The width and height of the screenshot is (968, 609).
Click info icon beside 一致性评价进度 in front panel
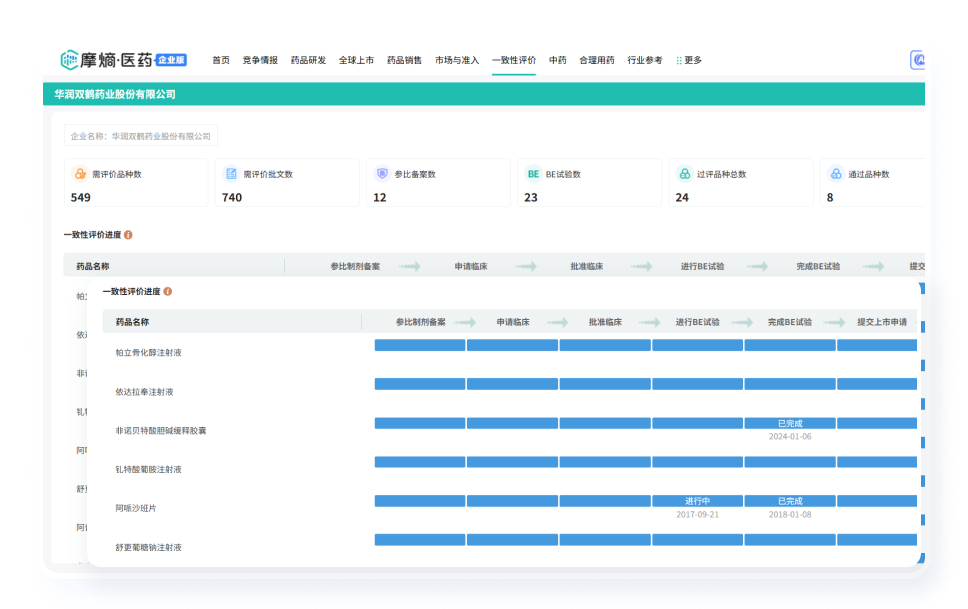[168, 292]
